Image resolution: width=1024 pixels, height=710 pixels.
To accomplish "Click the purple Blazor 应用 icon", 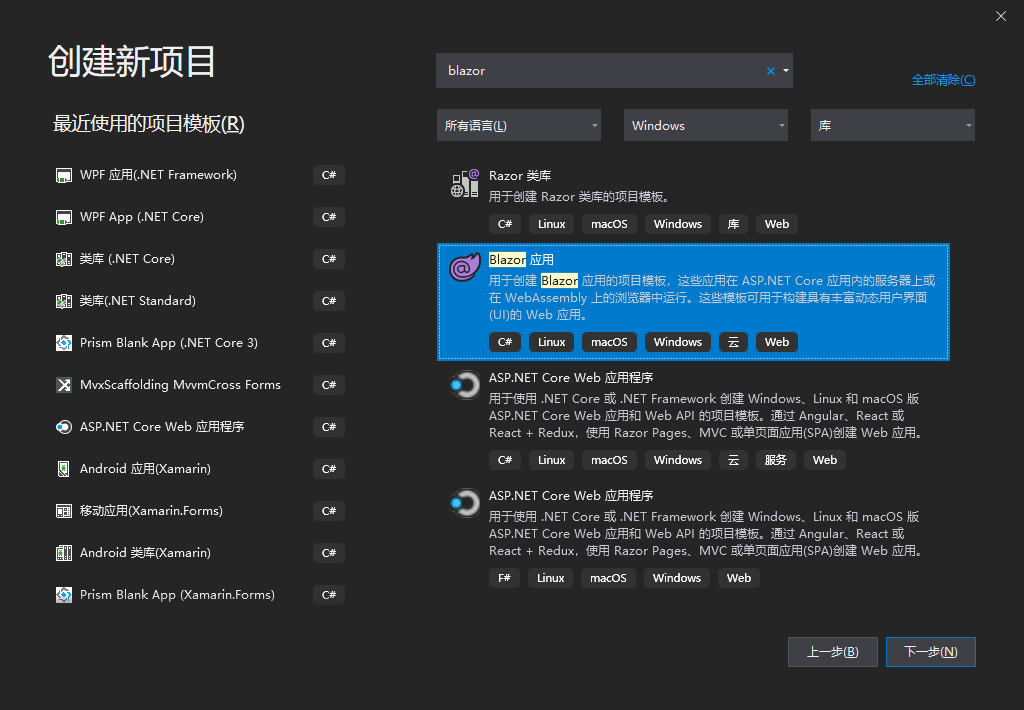I will click(x=465, y=266).
